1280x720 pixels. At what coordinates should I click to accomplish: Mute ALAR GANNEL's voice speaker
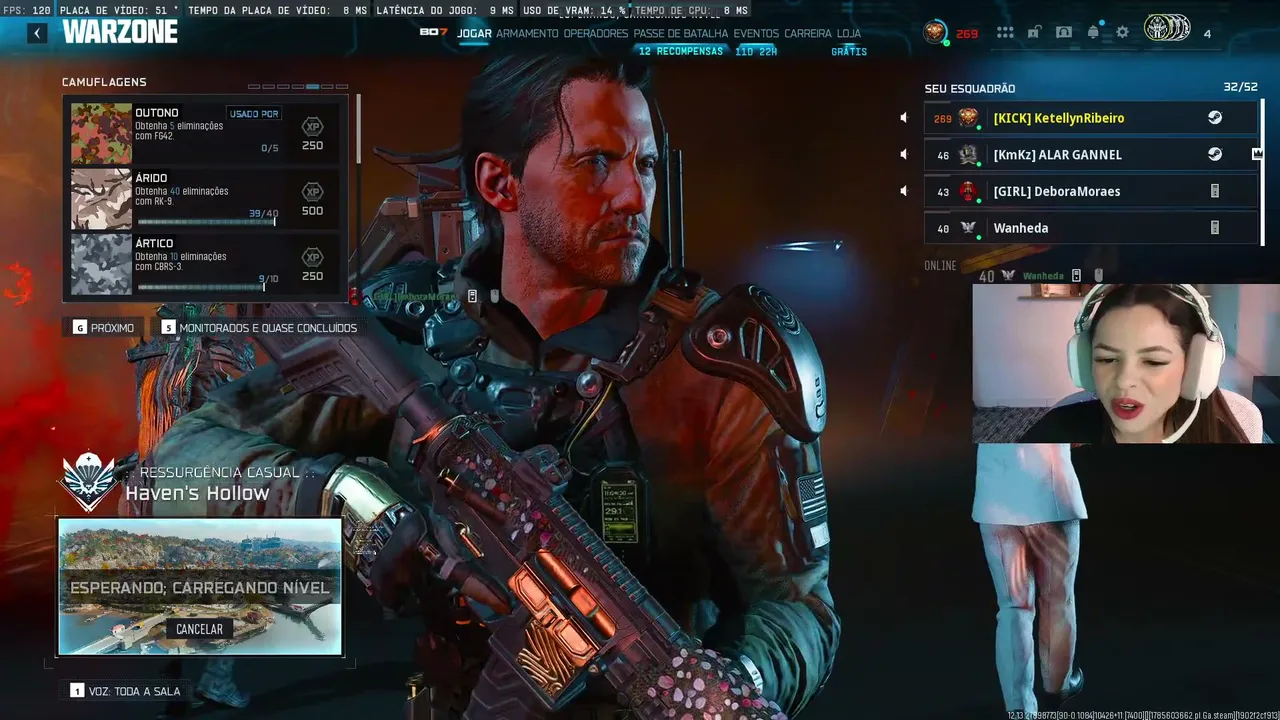click(x=904, y=154)
